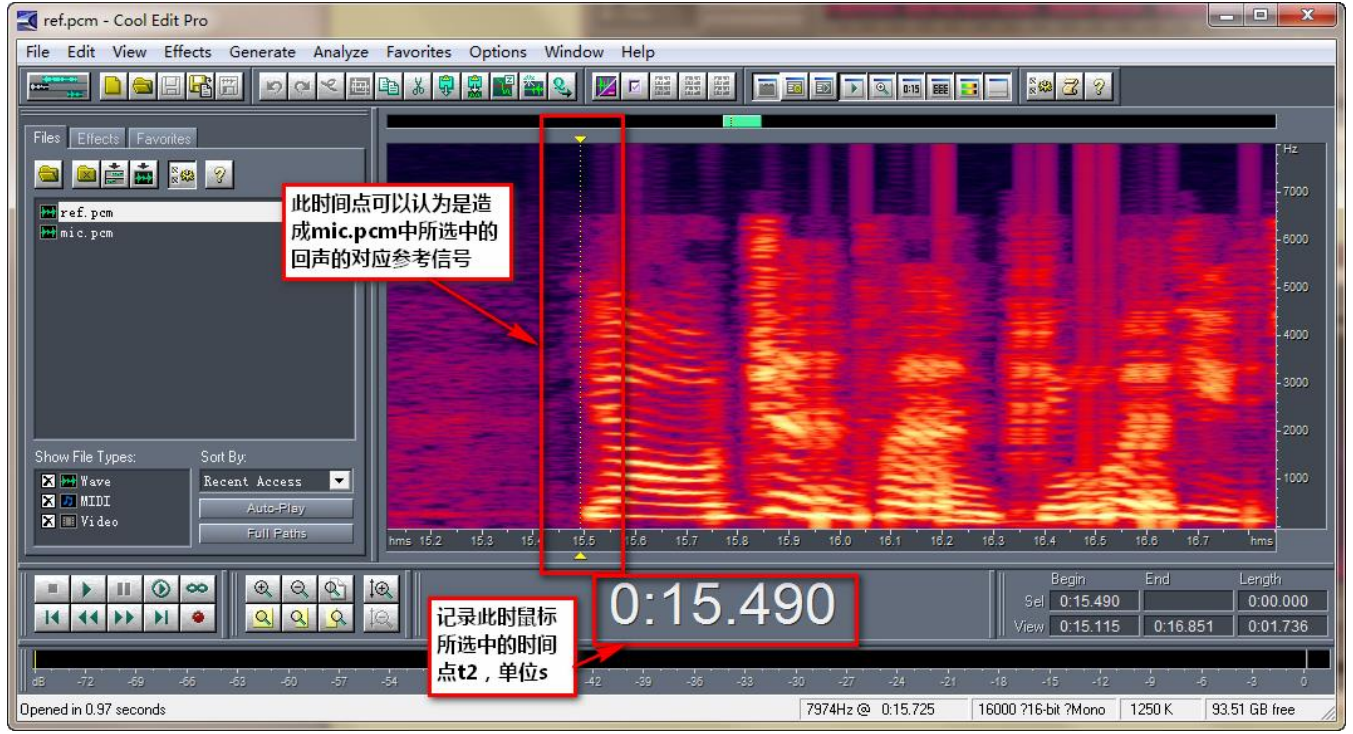The height and width of the screenshot is (734, 1353).
Task: Click the green range bar above the spectrogram
Action: (742, 121)
